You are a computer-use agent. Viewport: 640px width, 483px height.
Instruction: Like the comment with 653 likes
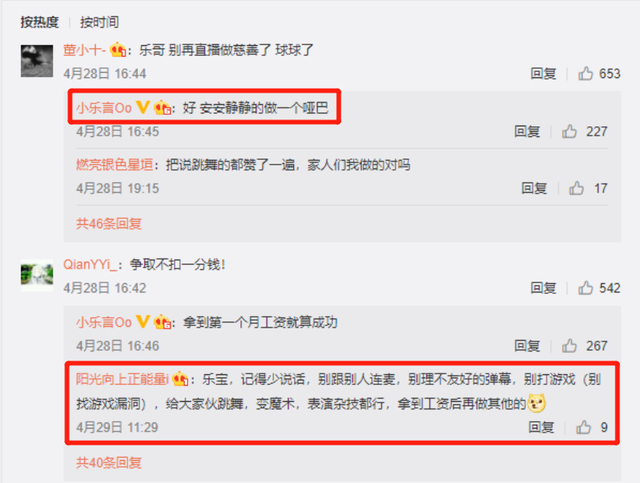pos(585,73)
